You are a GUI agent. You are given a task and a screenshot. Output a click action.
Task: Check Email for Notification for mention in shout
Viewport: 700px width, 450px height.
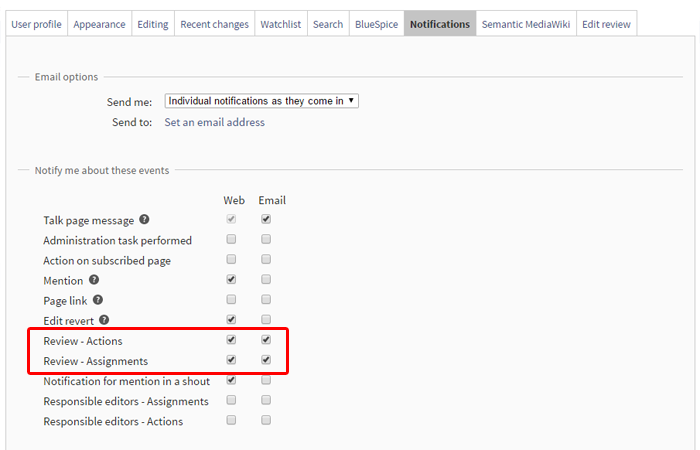click(266, 380)
